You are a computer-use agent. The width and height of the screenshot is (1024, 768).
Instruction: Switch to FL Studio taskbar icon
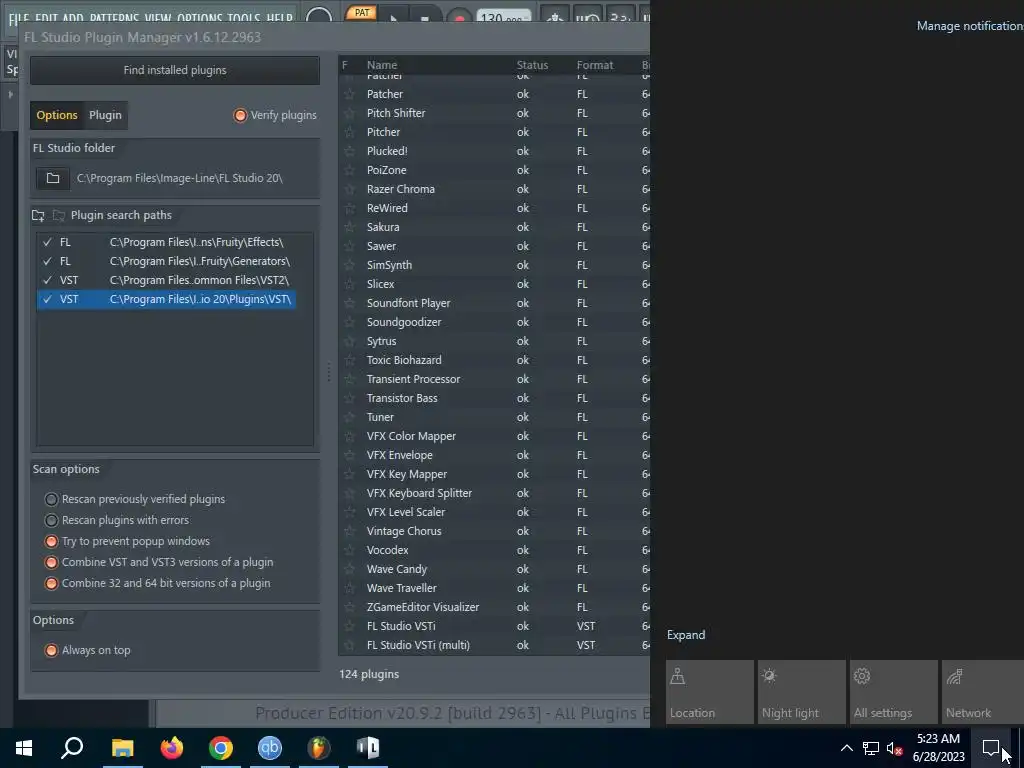(x=319, y=748)
